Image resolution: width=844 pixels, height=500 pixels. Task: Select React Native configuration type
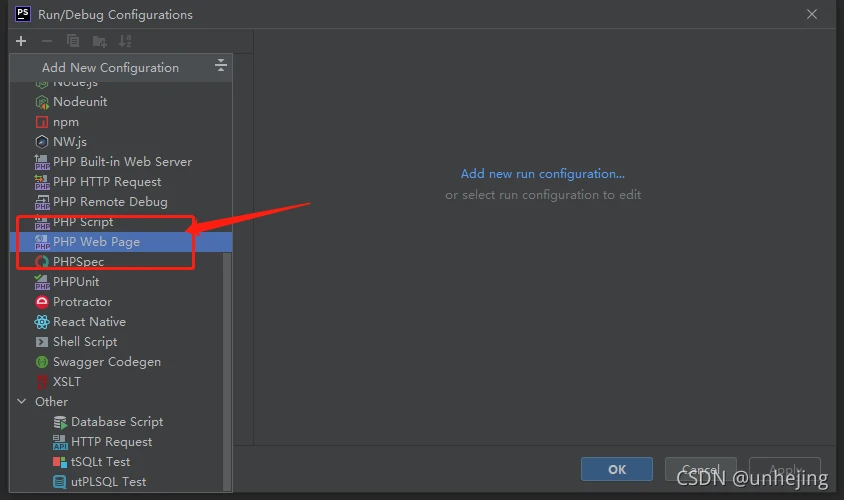pos(89,322)
